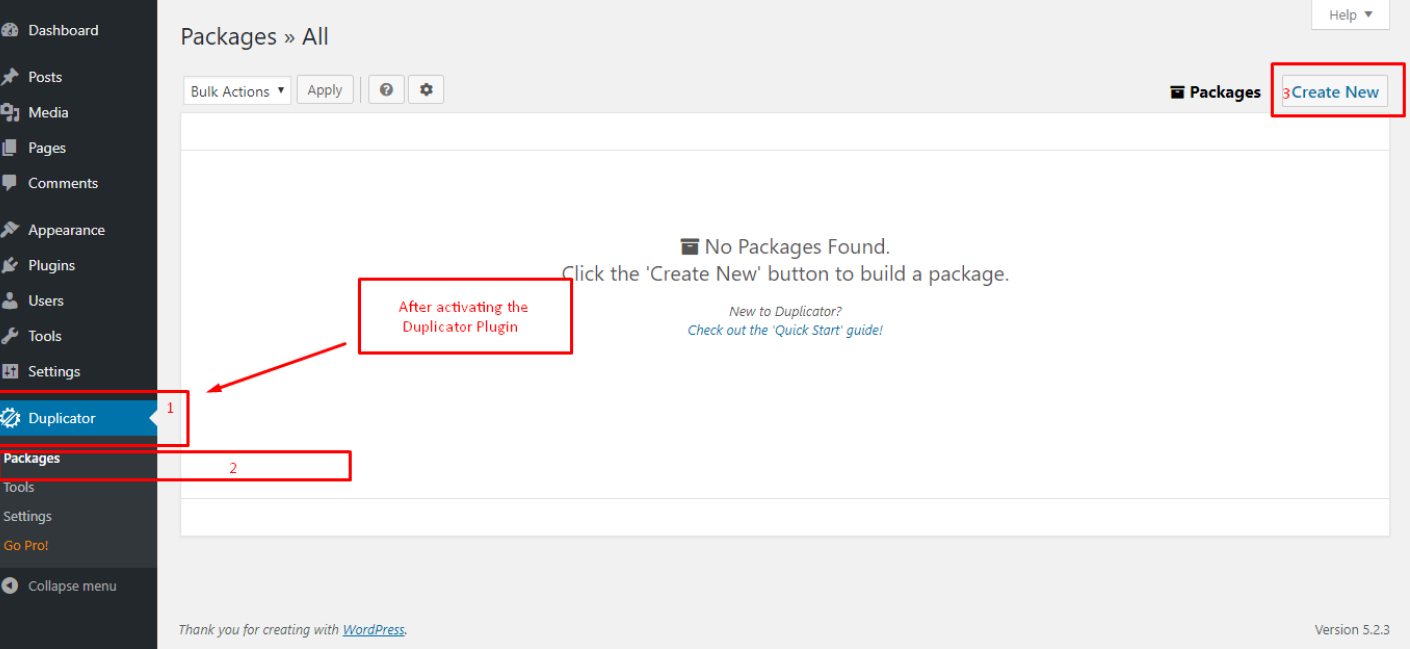Click the Appearance brush icon
Viewport: 1410px width, 649px height.
(x=10, y=230)
